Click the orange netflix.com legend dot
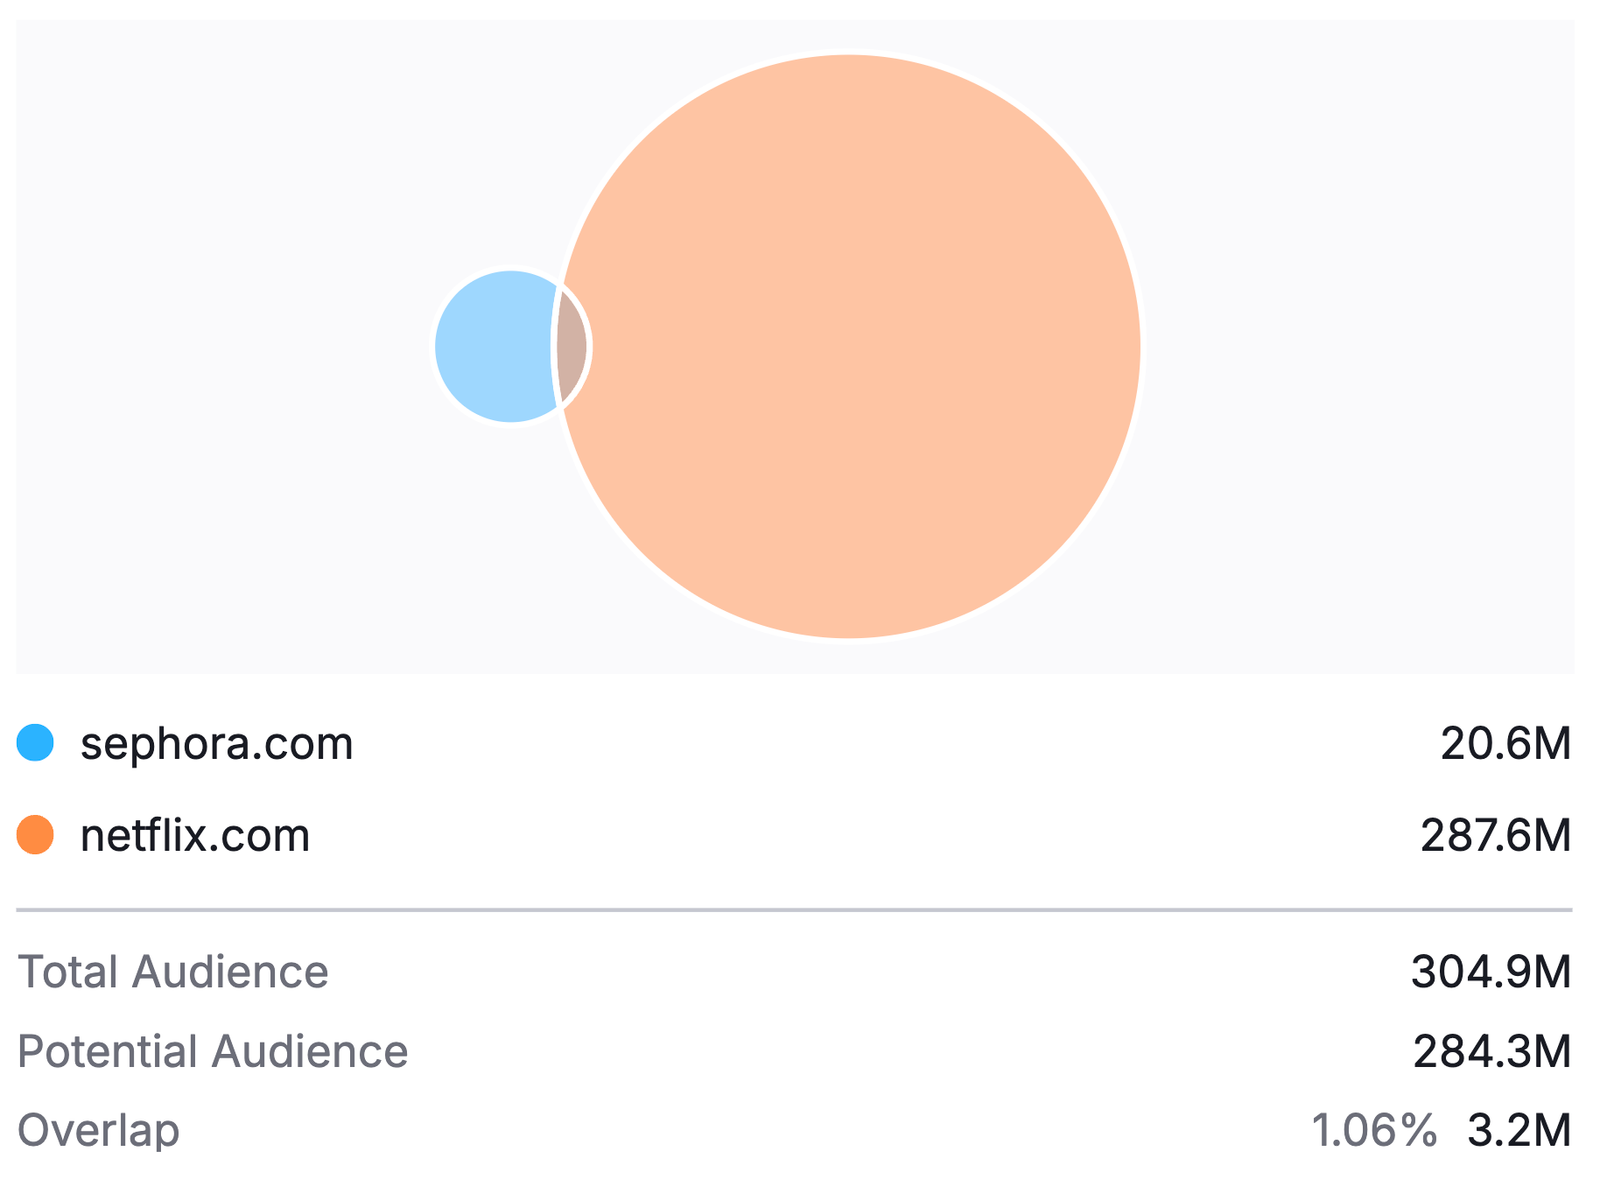Screen dimensions: 1600x1194 (35, 835)
